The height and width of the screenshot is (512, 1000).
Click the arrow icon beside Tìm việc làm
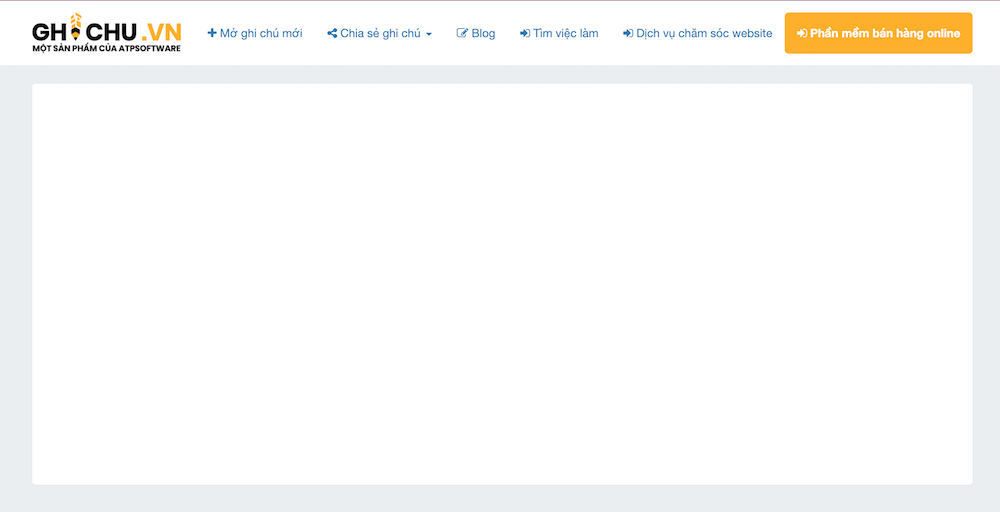pos(525,33)
